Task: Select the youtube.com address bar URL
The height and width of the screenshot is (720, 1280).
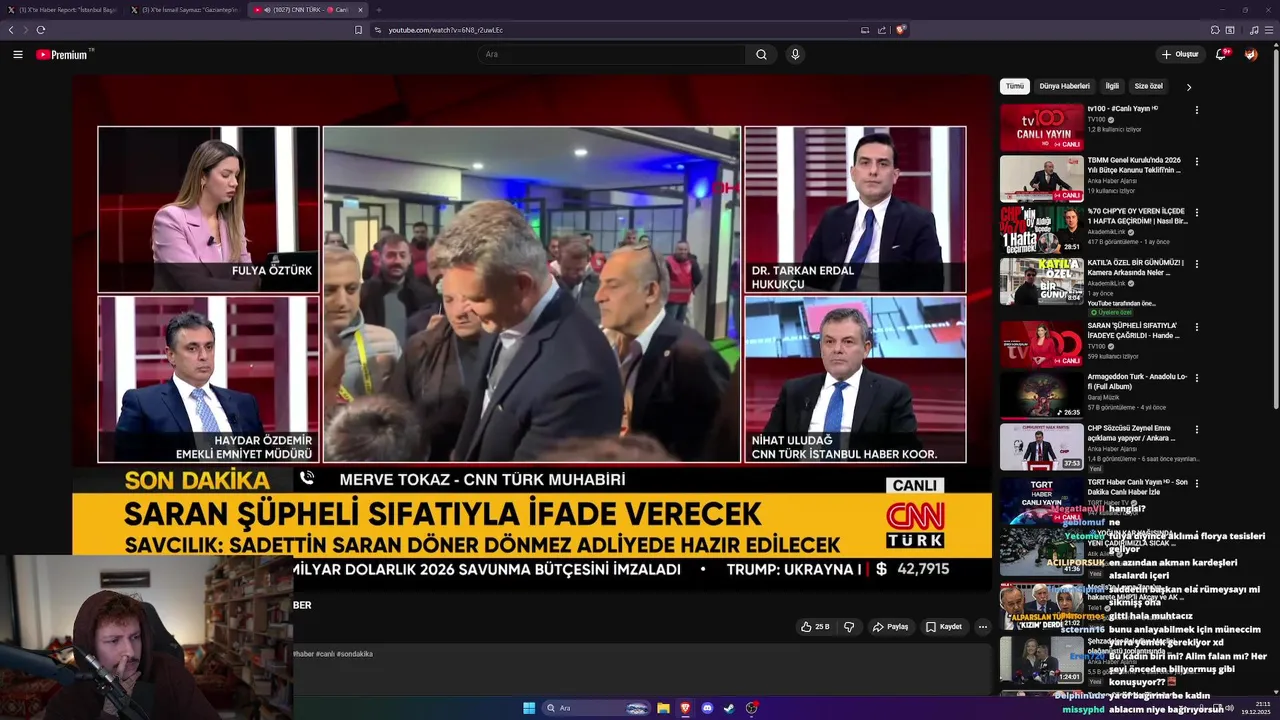Action: point(446,30)
